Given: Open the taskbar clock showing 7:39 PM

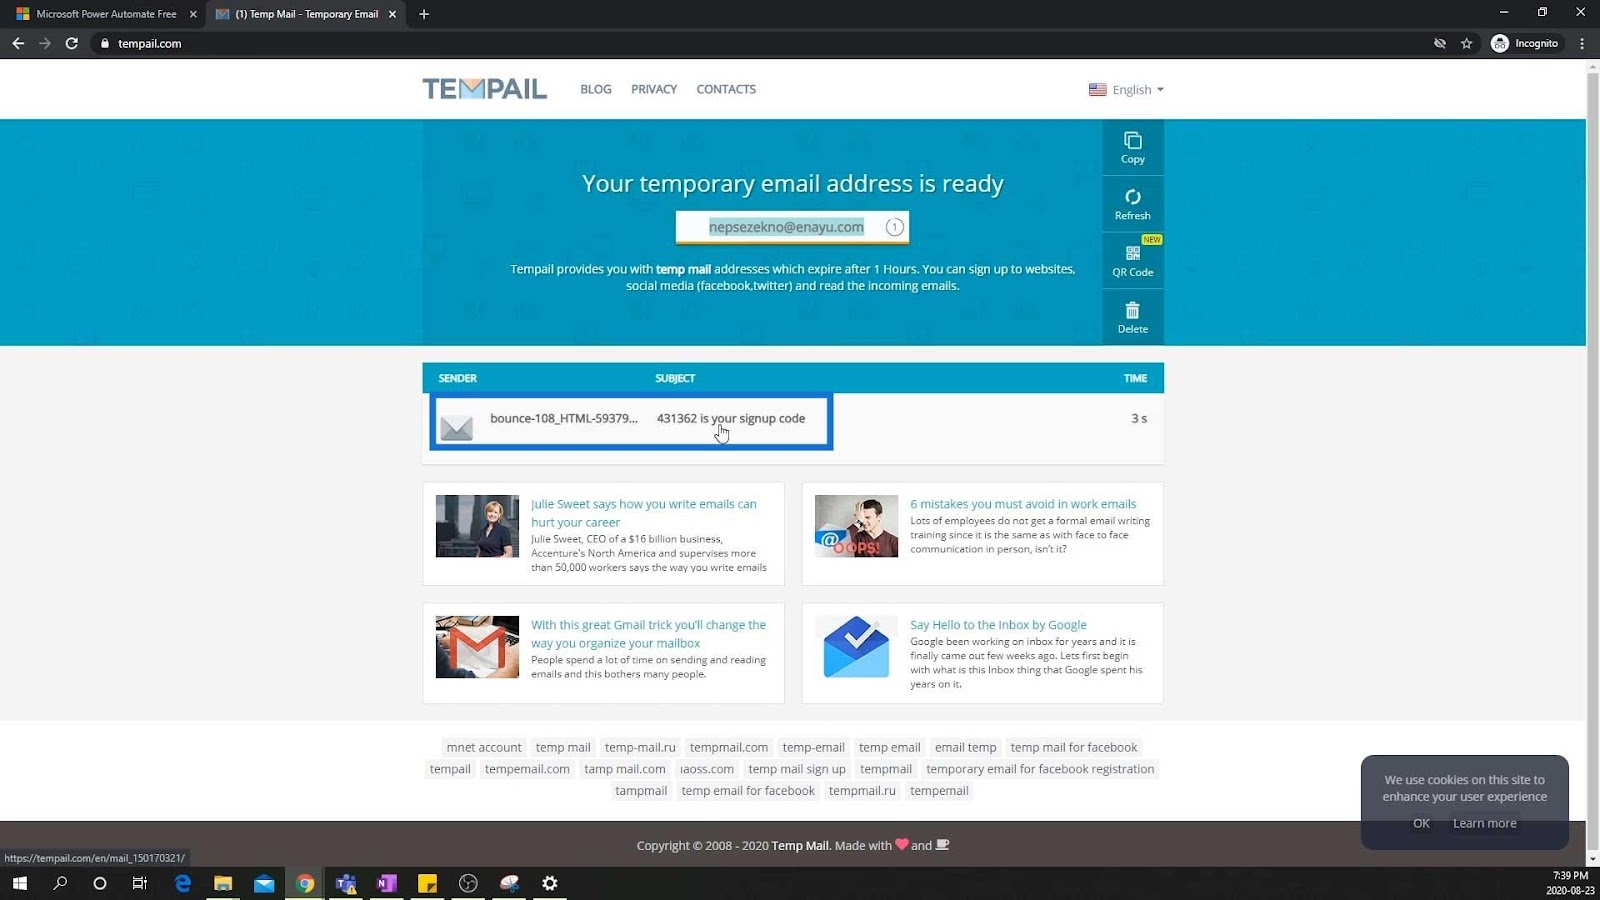Looking at the screenshot, I should click(1570, 883).
